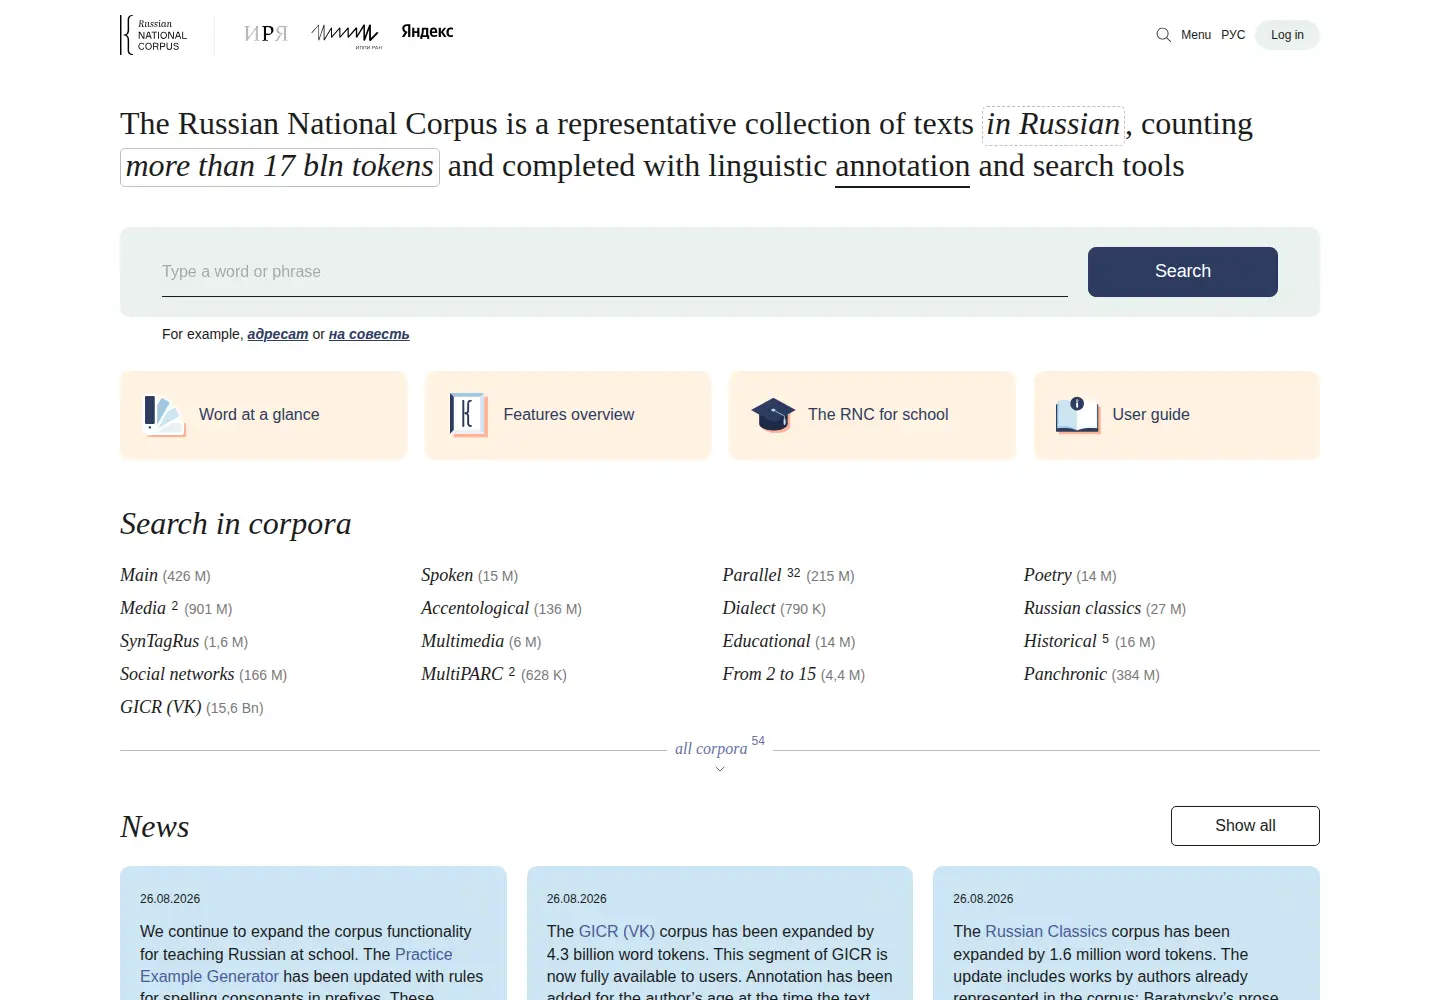
Task: Switch language to РУС
Action: pyautogui.click(x=1233, y=35)
